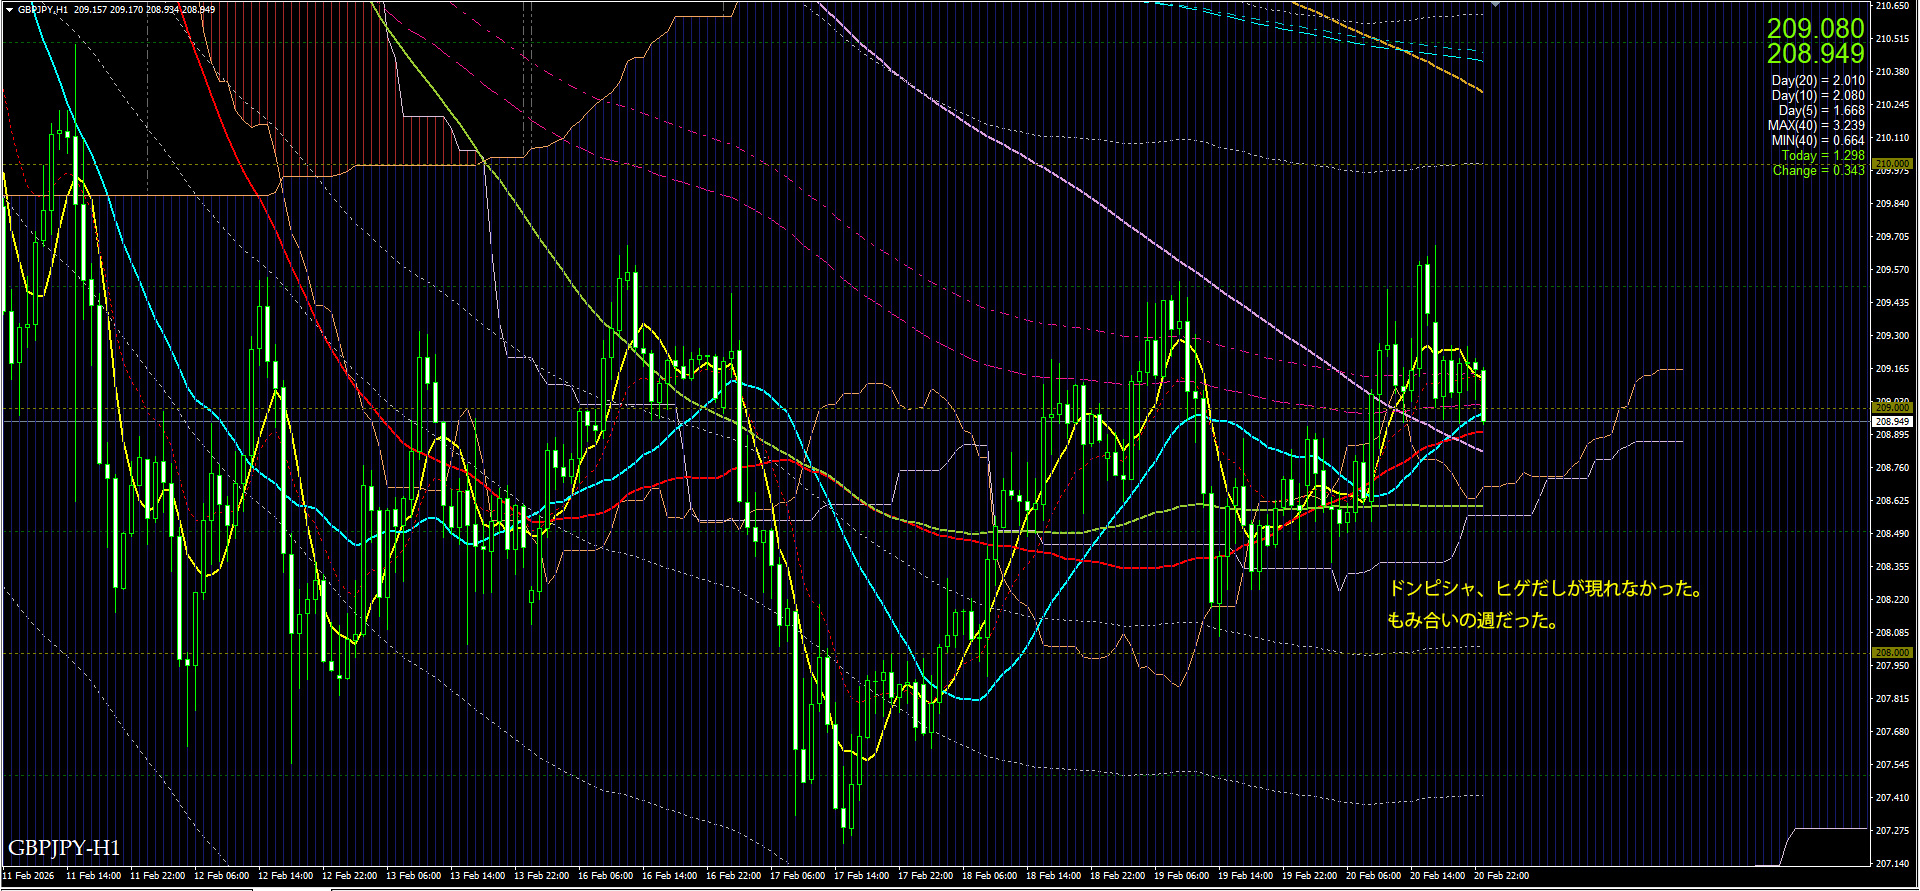
Task: Click the 210.000 olive price level tag
Action: [1891, 163]
